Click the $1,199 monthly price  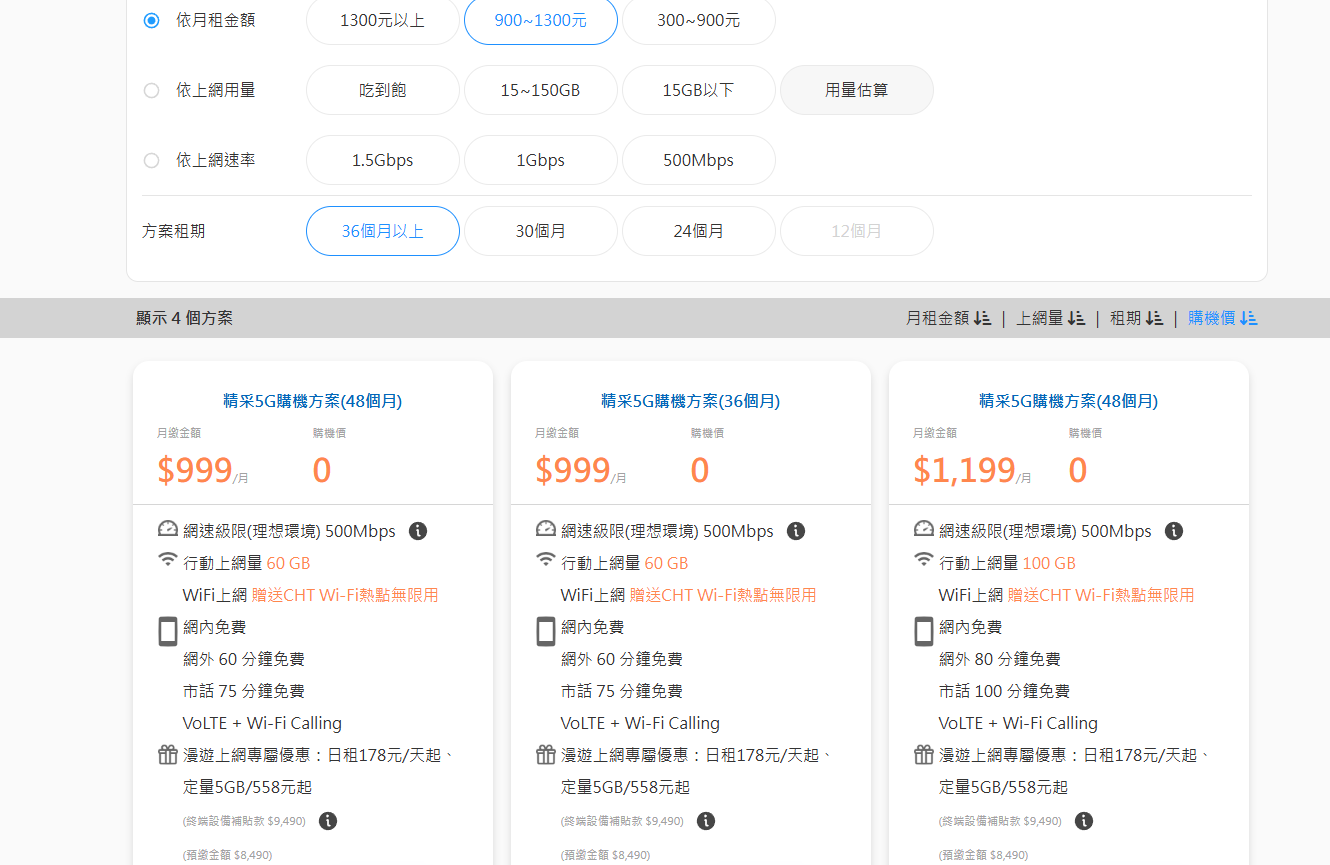point(964,470)
